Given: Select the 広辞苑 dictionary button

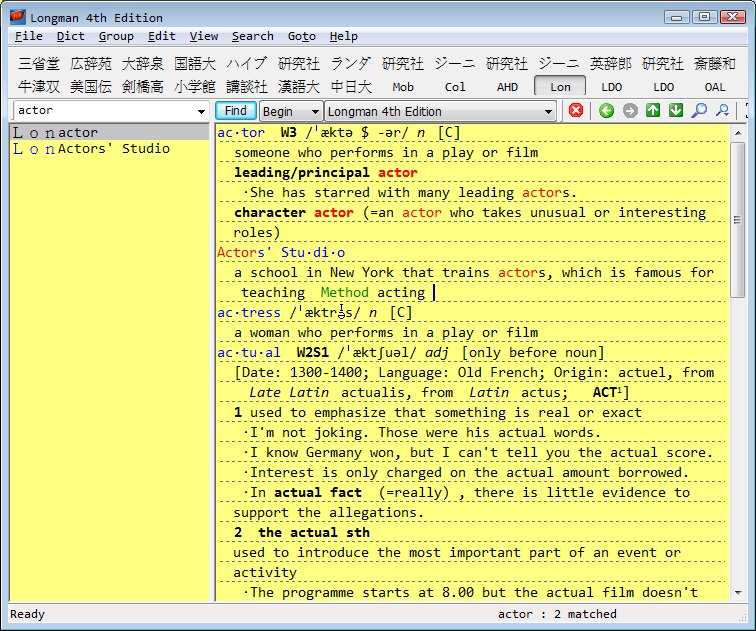Looking at the screenshot, I should (x=91, y=64).
